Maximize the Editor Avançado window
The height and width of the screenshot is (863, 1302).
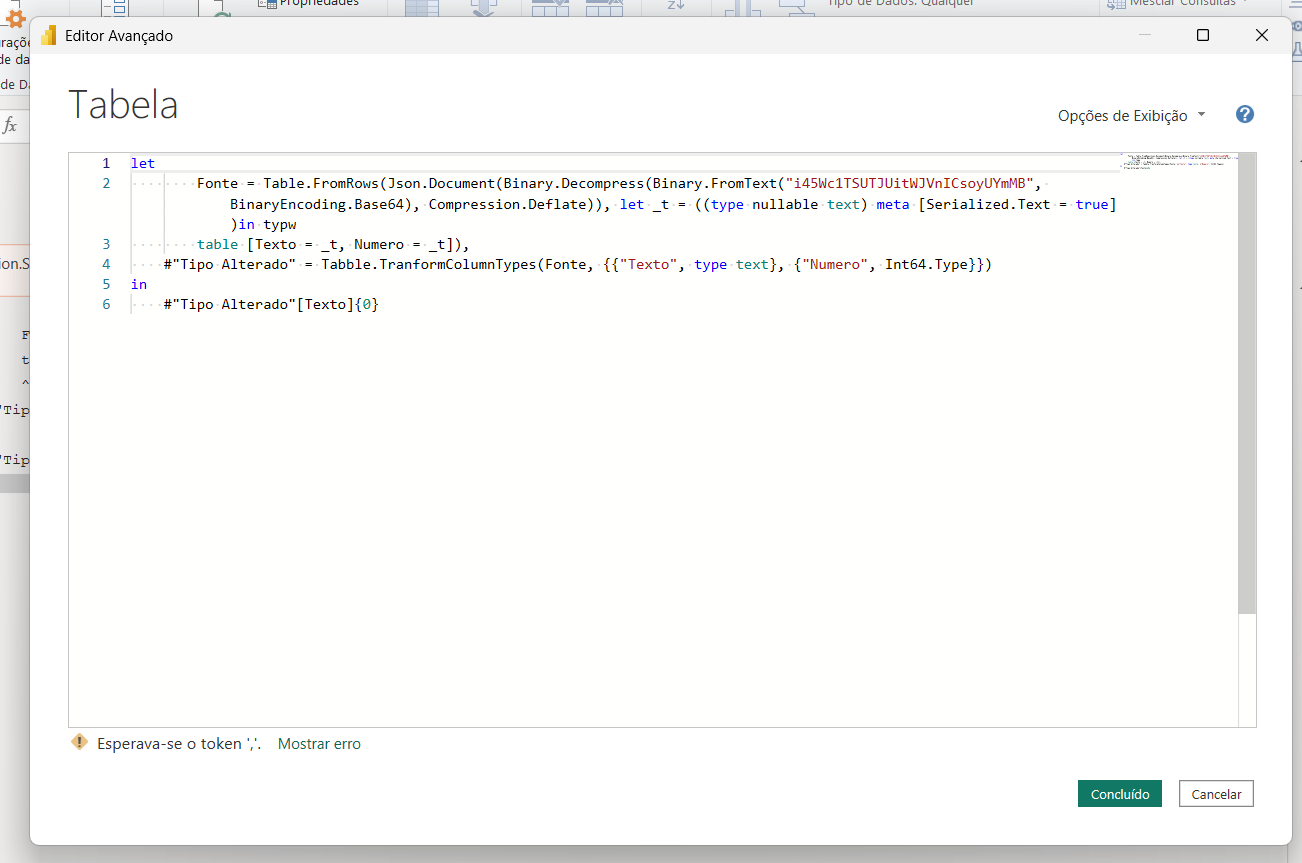[1203, 35]
